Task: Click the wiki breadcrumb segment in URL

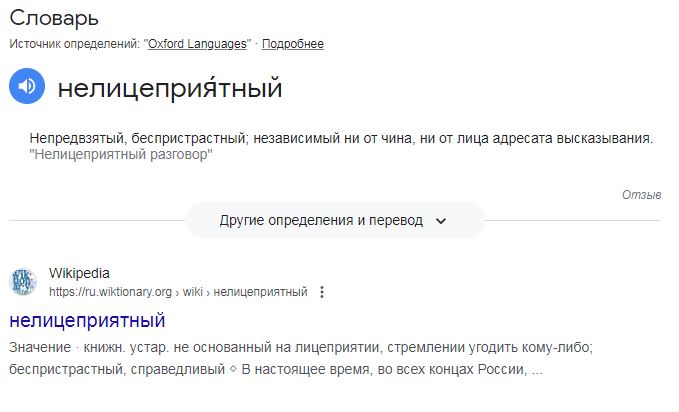Action: click(x=193, y=292)
